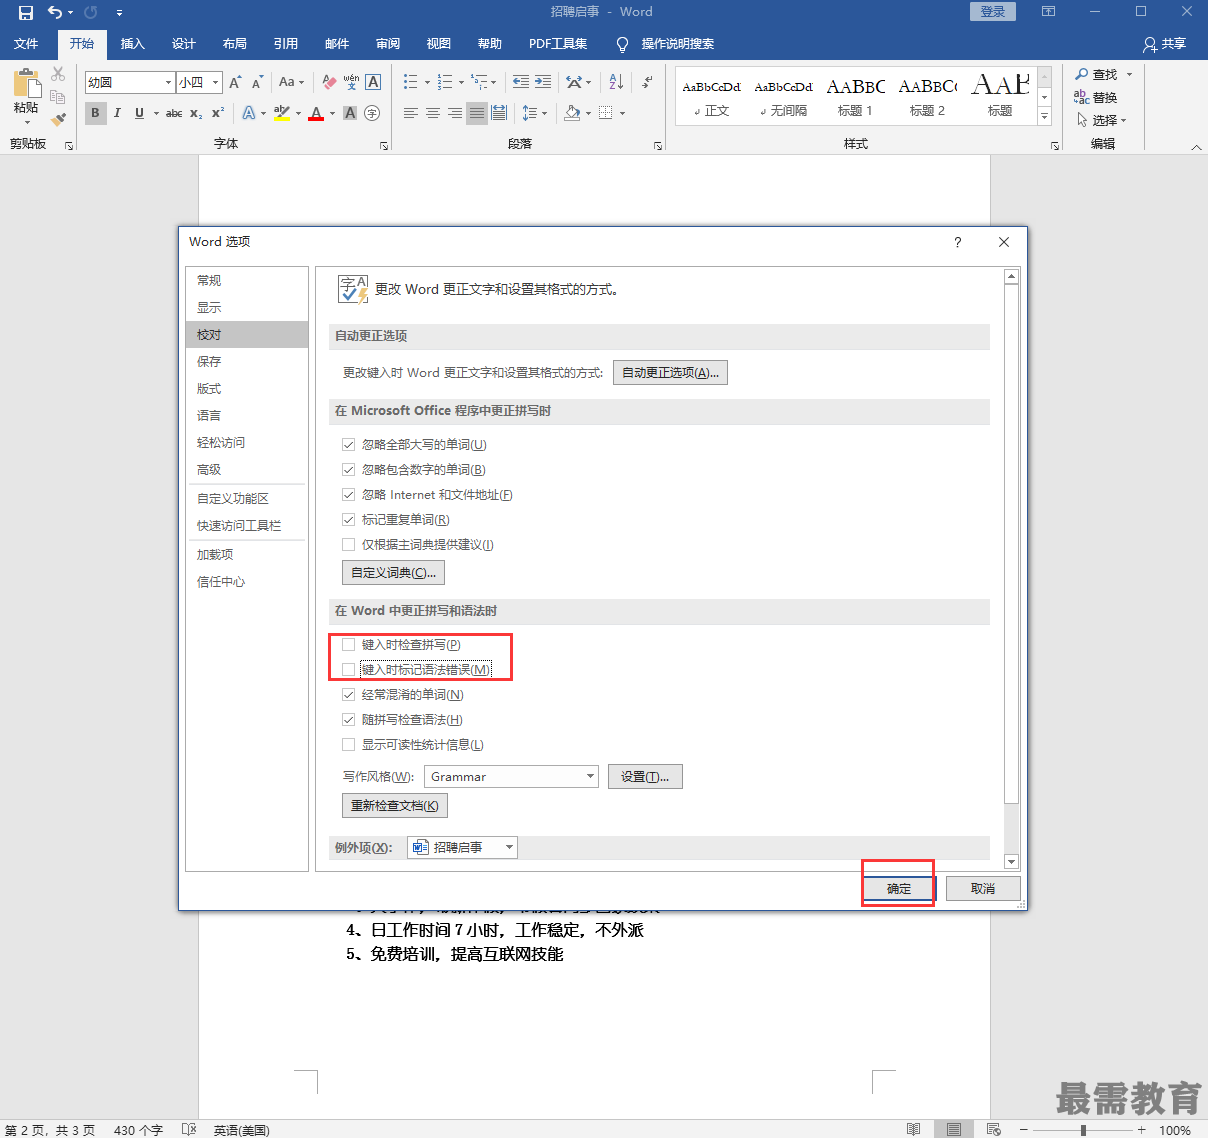Open font size 小四 dropdown
The image size is (1208, 1138).
coord(215,82)
